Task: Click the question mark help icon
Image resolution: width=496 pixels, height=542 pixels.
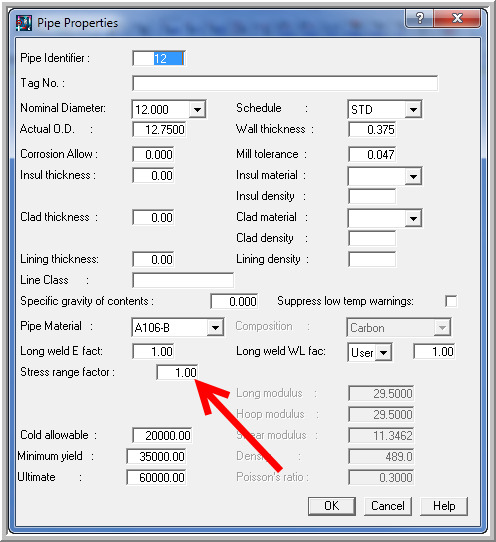Action: click(419, 18)
